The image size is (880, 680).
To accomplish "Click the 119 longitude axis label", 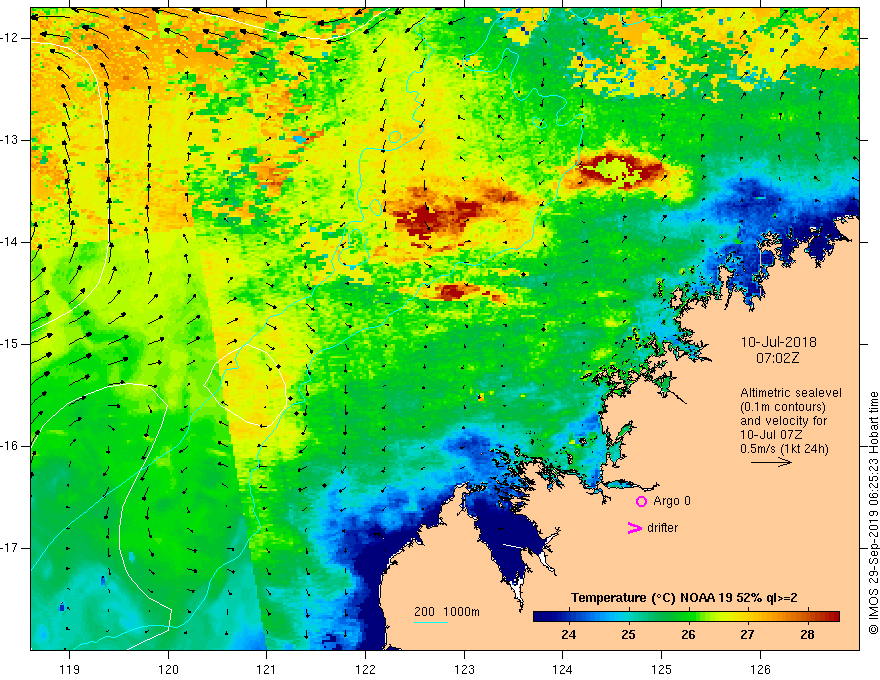I will [70, 669].
